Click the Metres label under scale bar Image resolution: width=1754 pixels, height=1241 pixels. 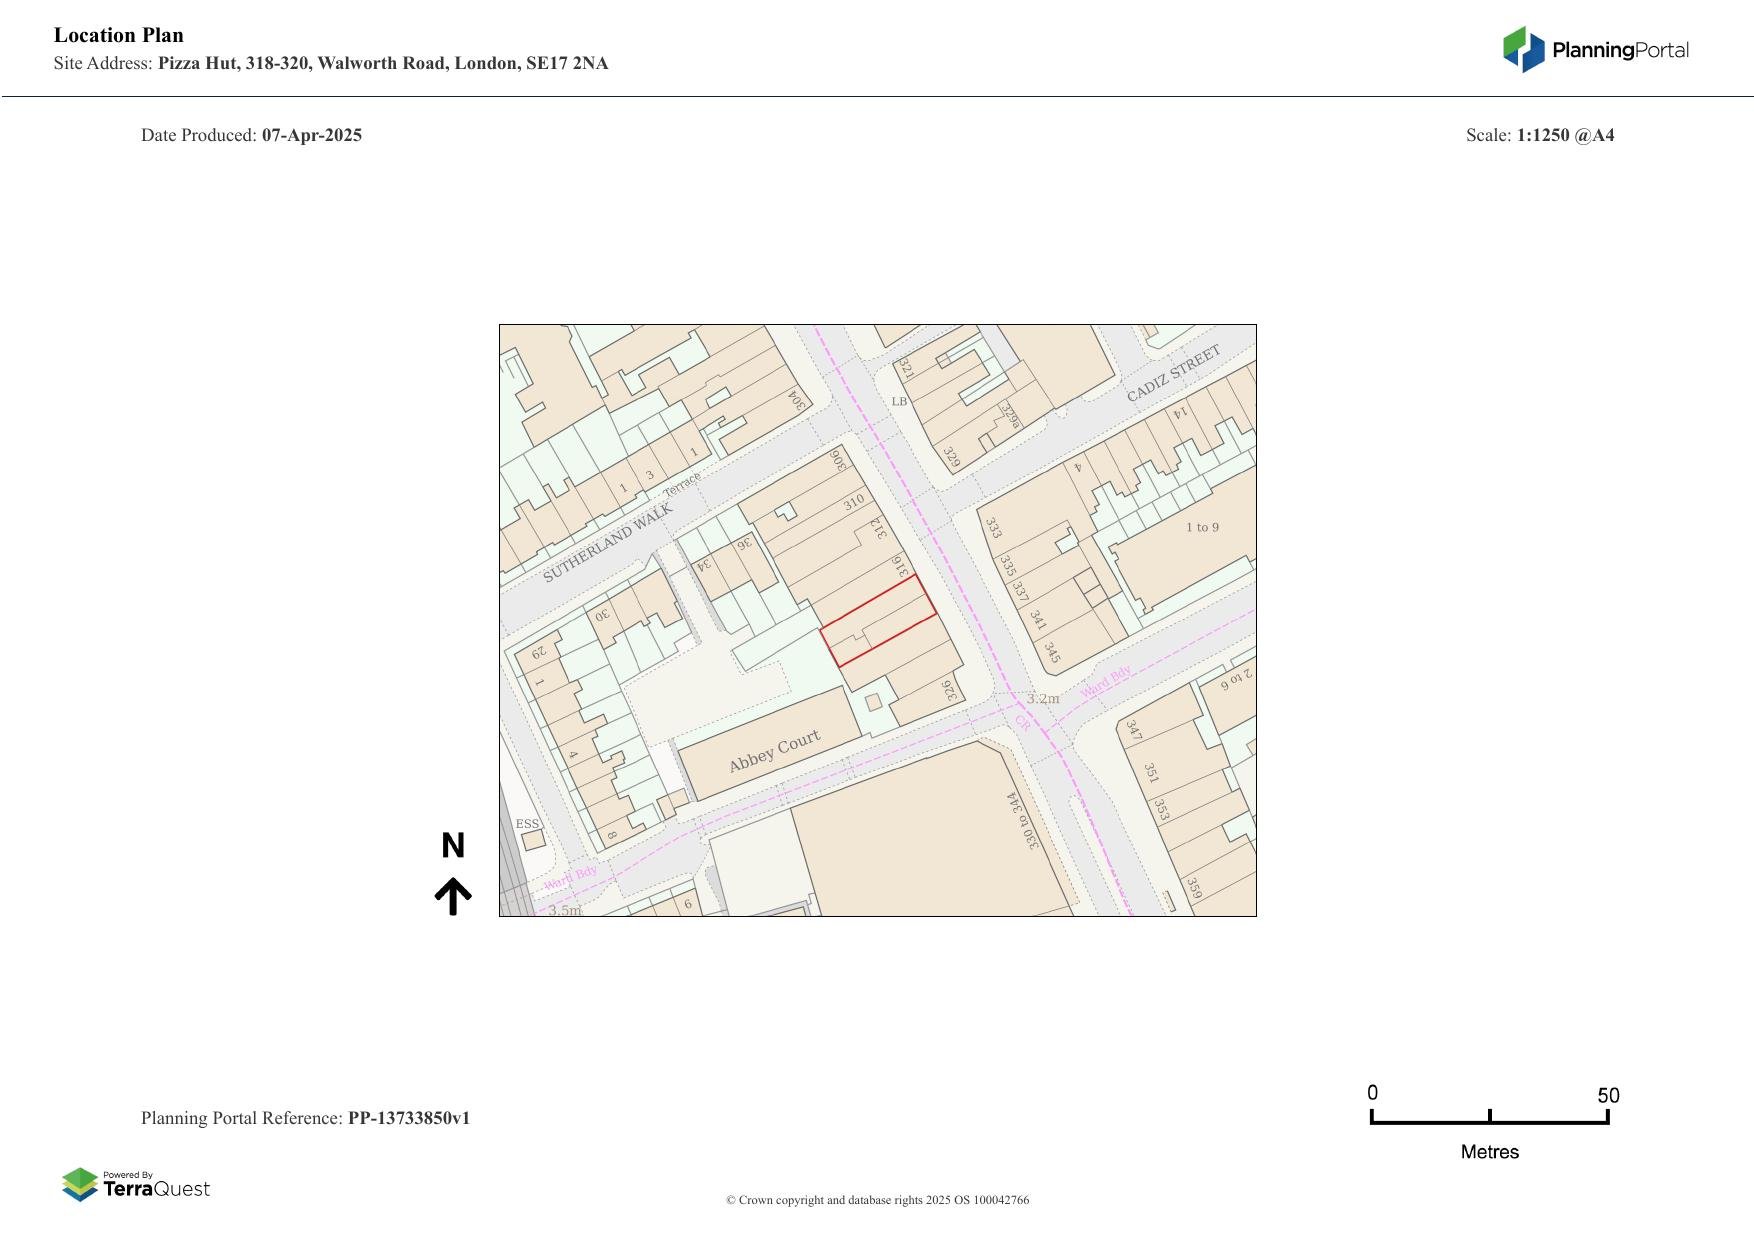tap(1489, 1152)
